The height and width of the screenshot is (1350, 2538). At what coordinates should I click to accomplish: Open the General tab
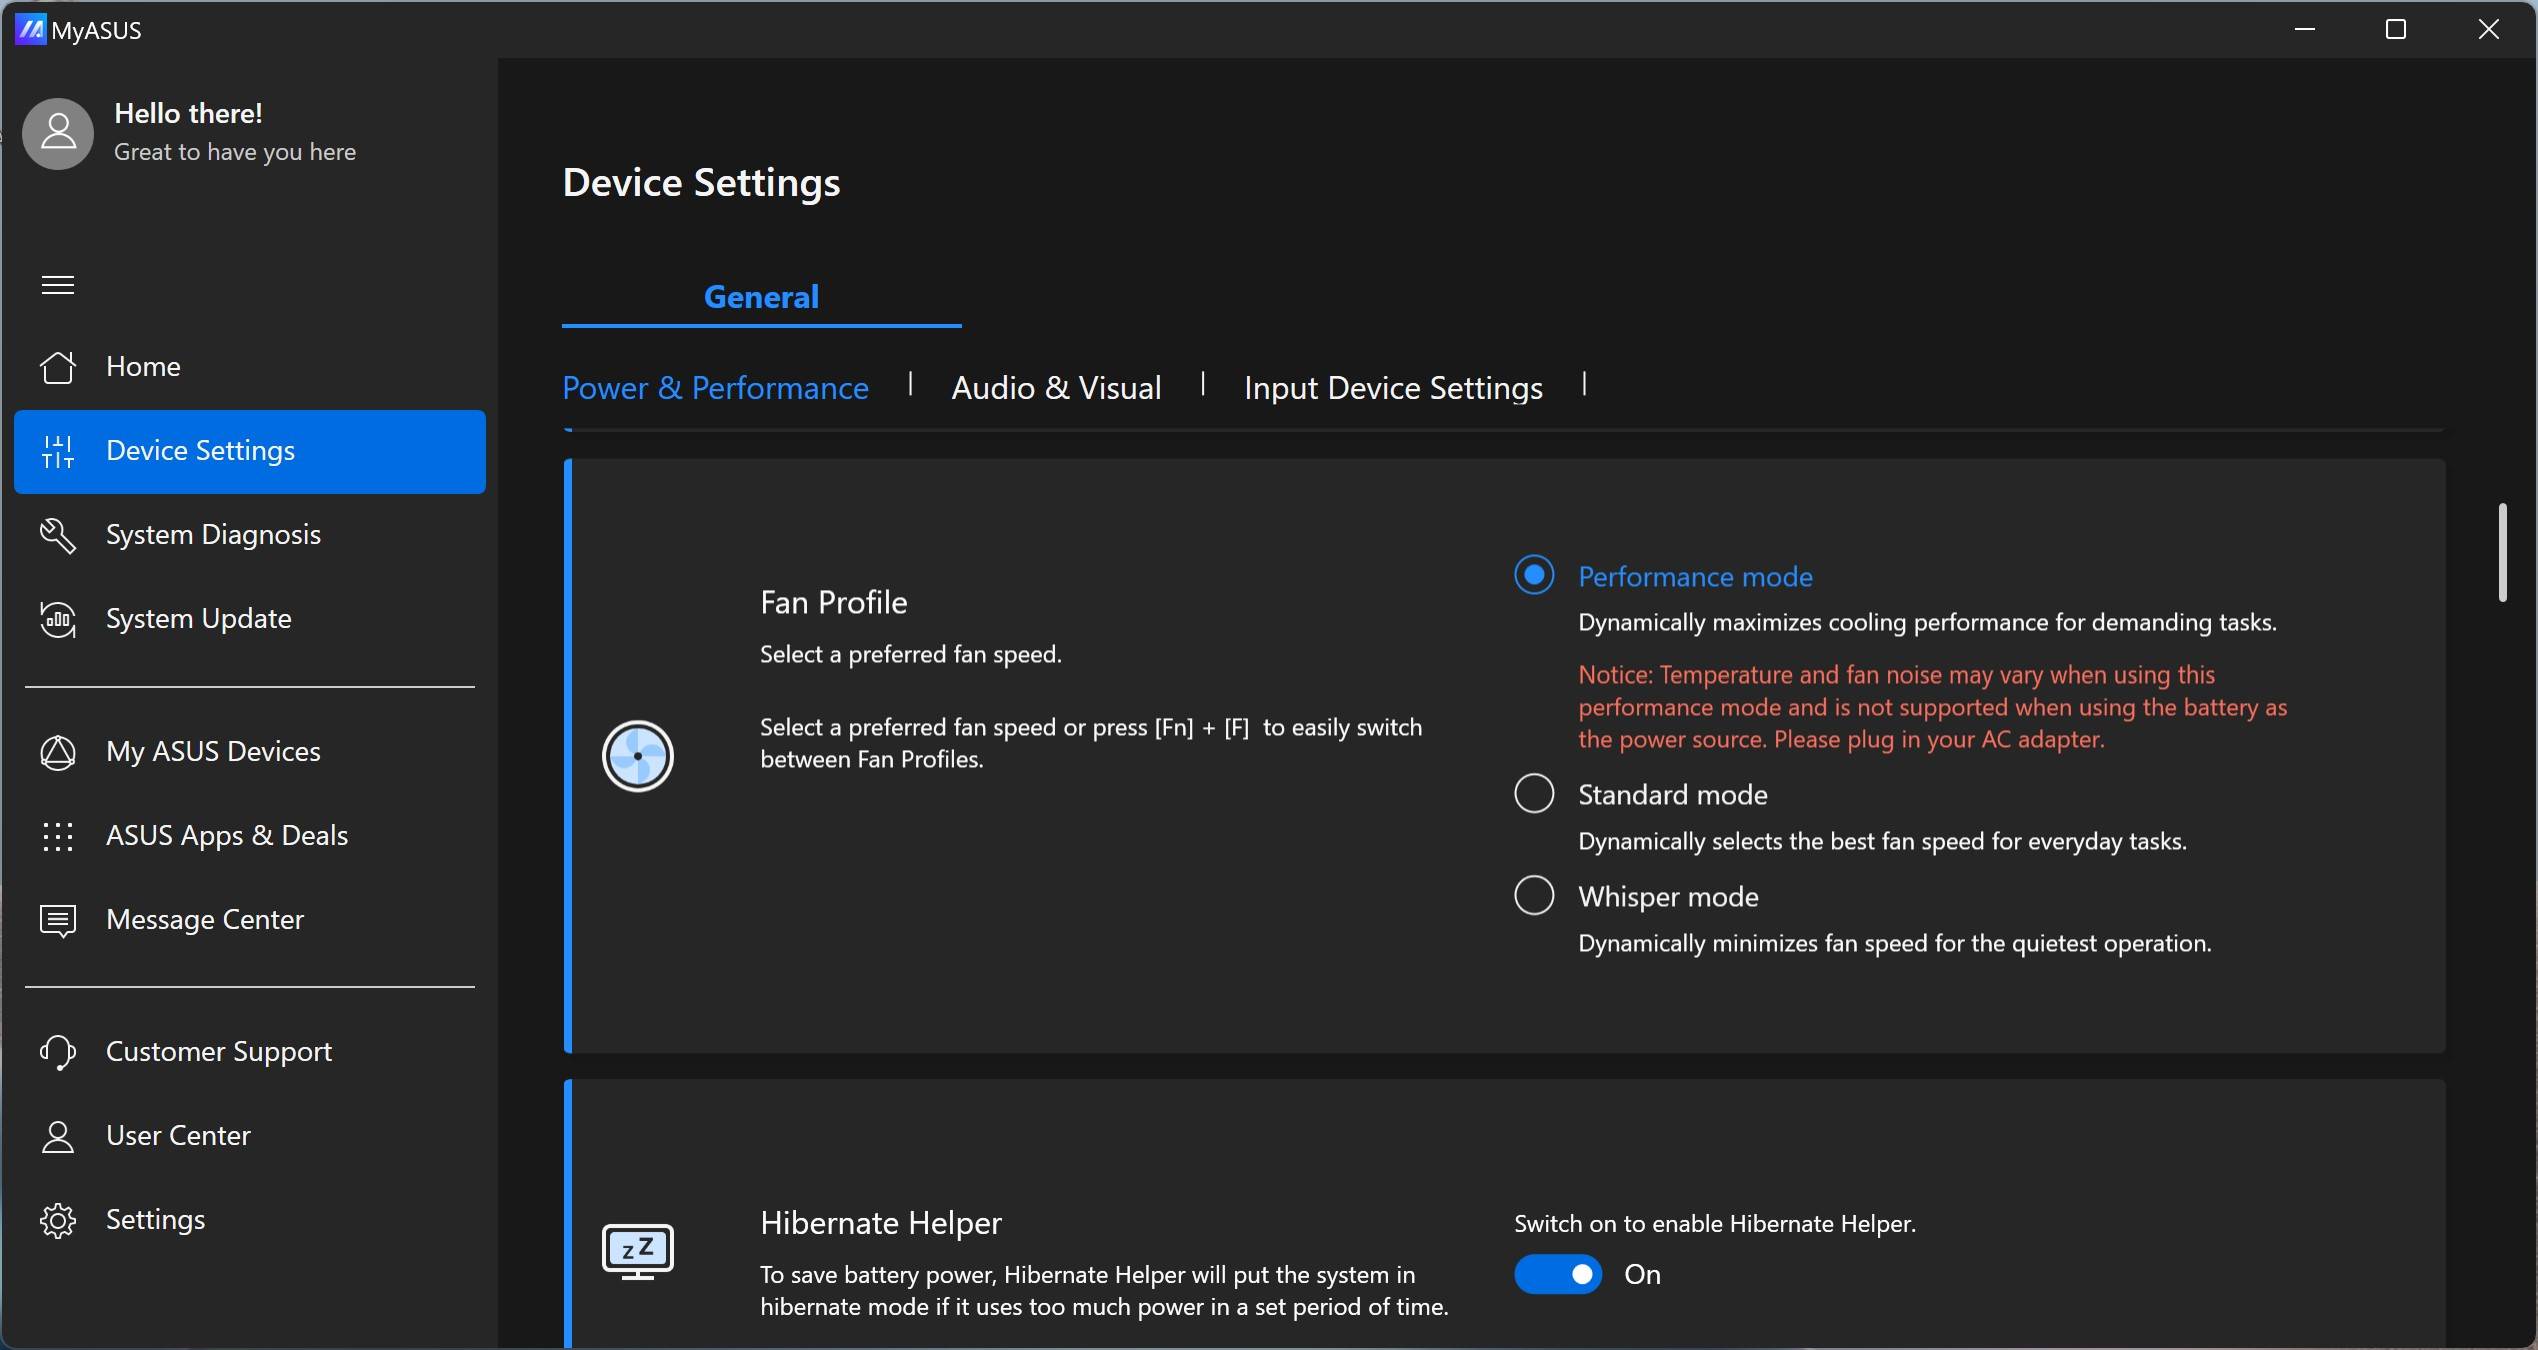pos(761,297)
